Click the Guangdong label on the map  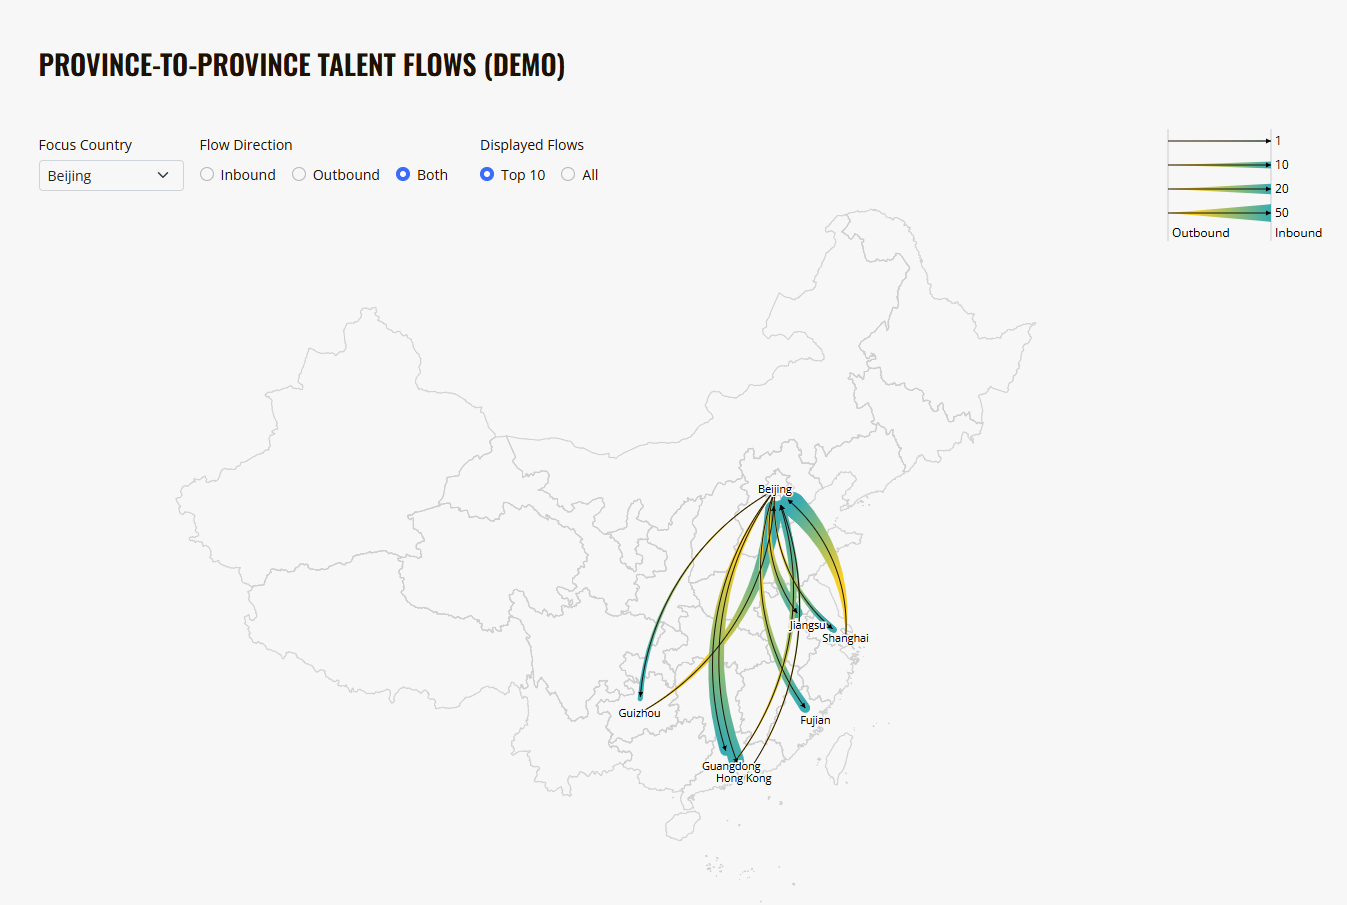point(731,766)
